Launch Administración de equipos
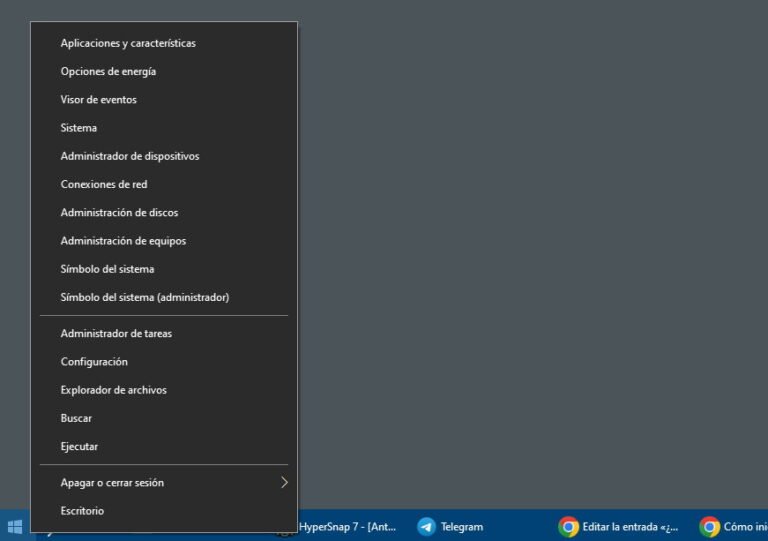The height and width of the screenshot is (541, 768). pyautogui.click(x=123, y=241)
